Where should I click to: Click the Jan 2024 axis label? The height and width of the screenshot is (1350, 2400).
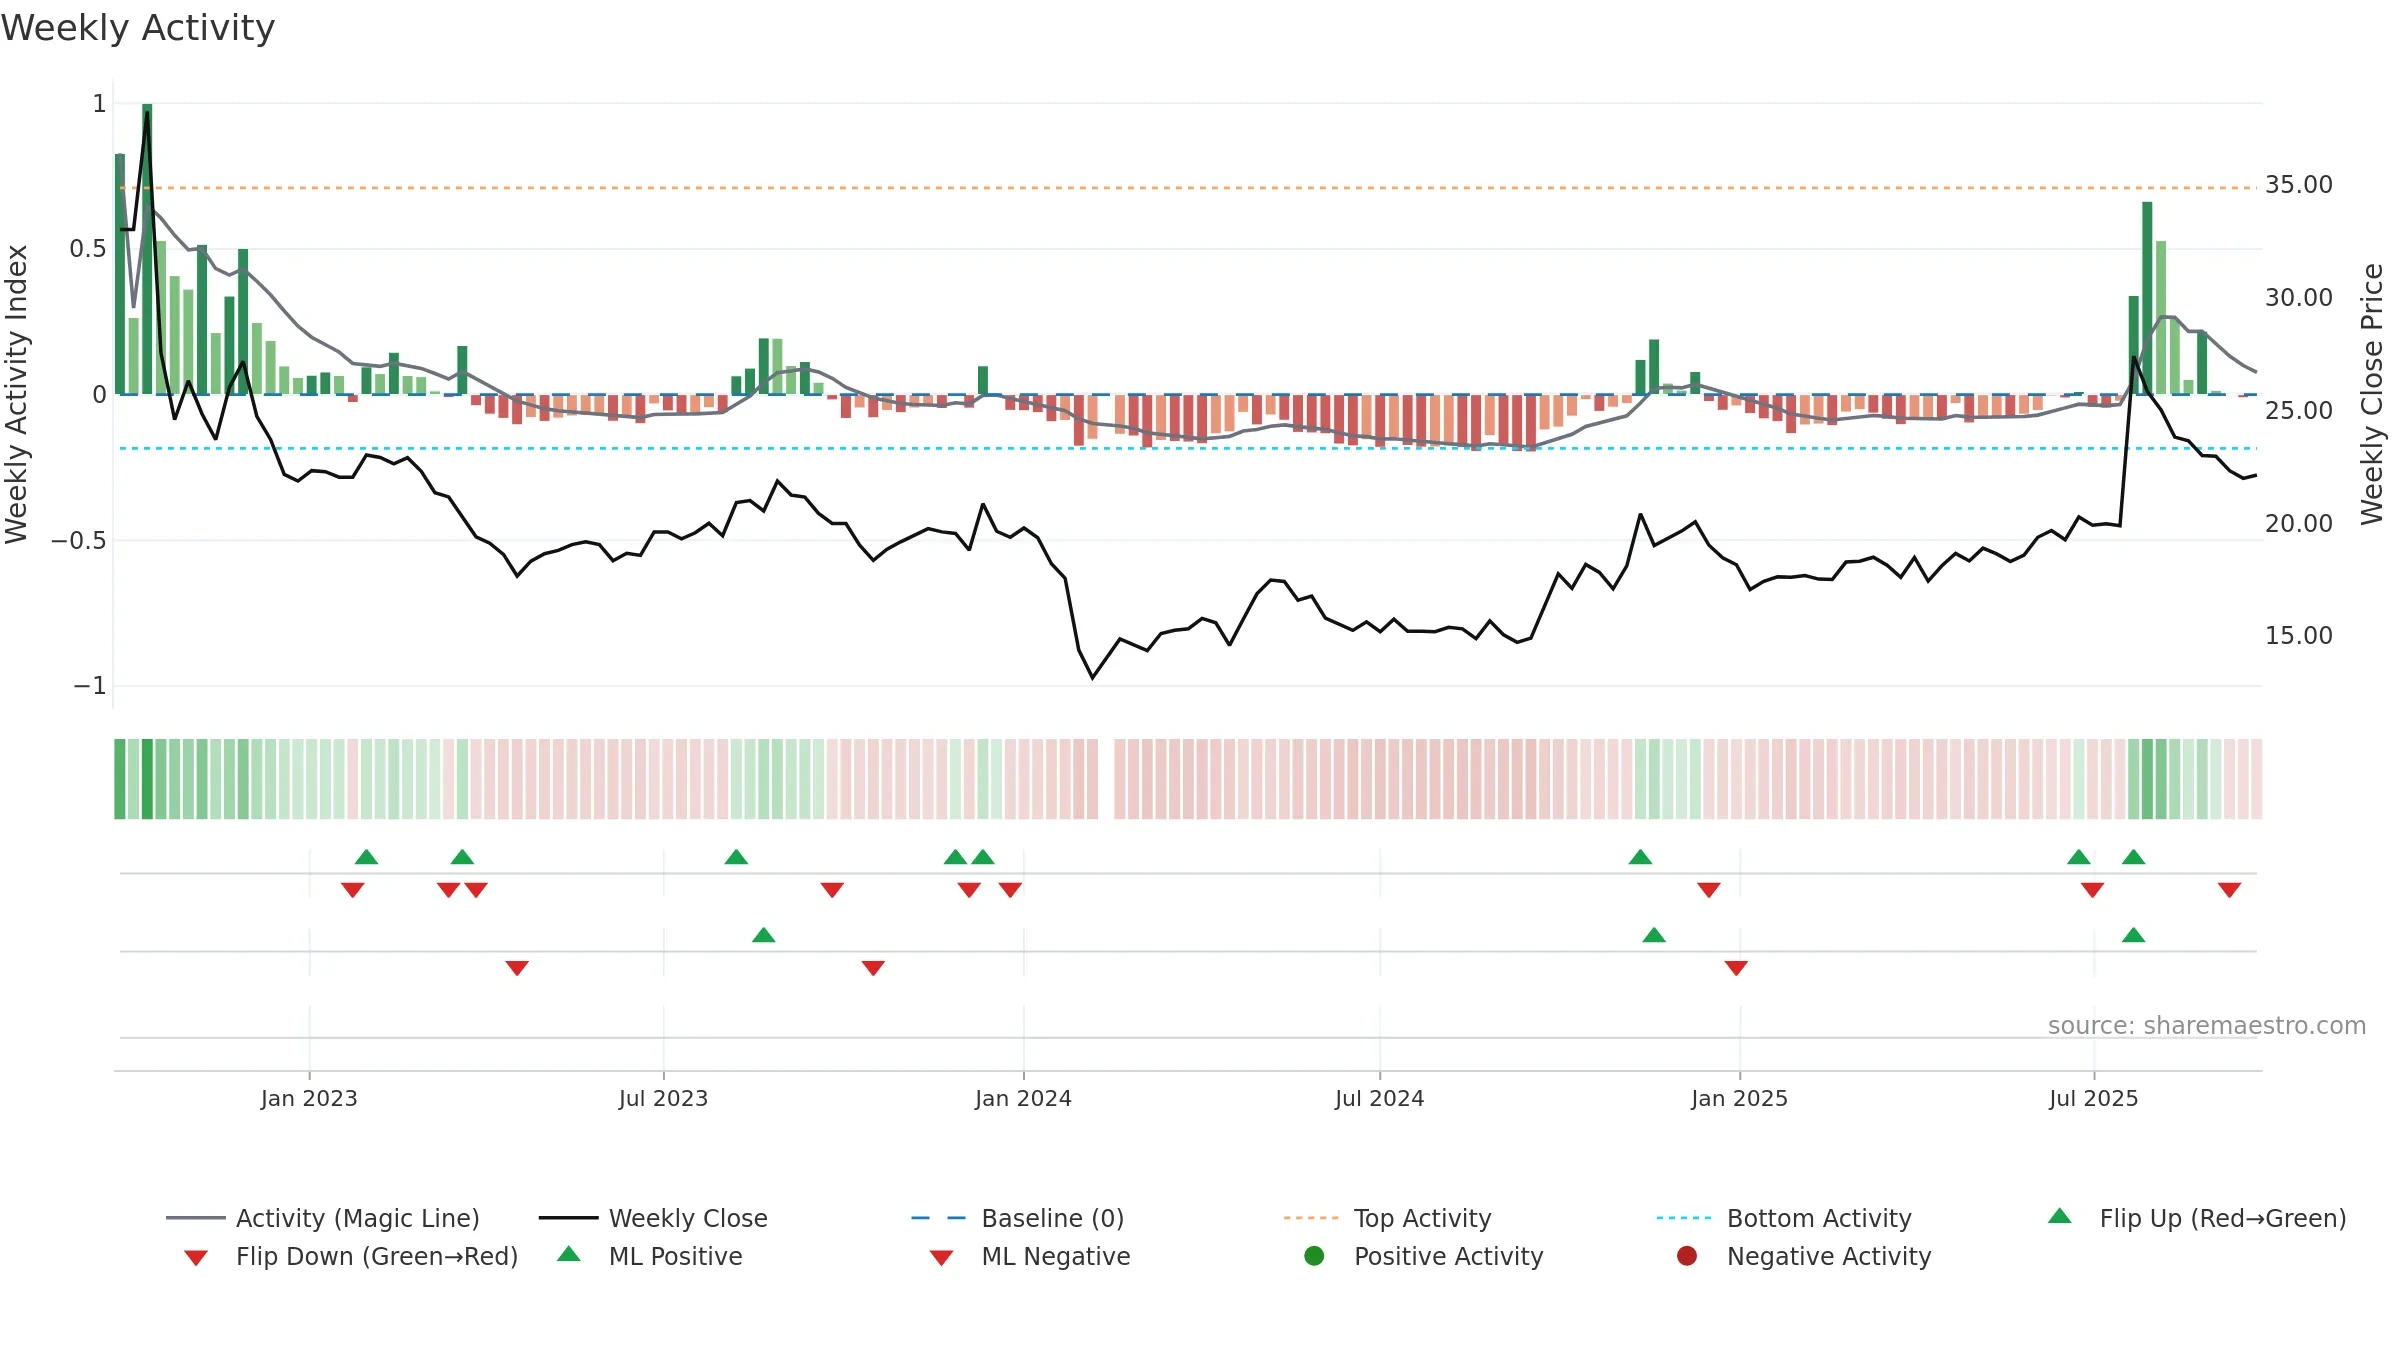[1023, 1098]
